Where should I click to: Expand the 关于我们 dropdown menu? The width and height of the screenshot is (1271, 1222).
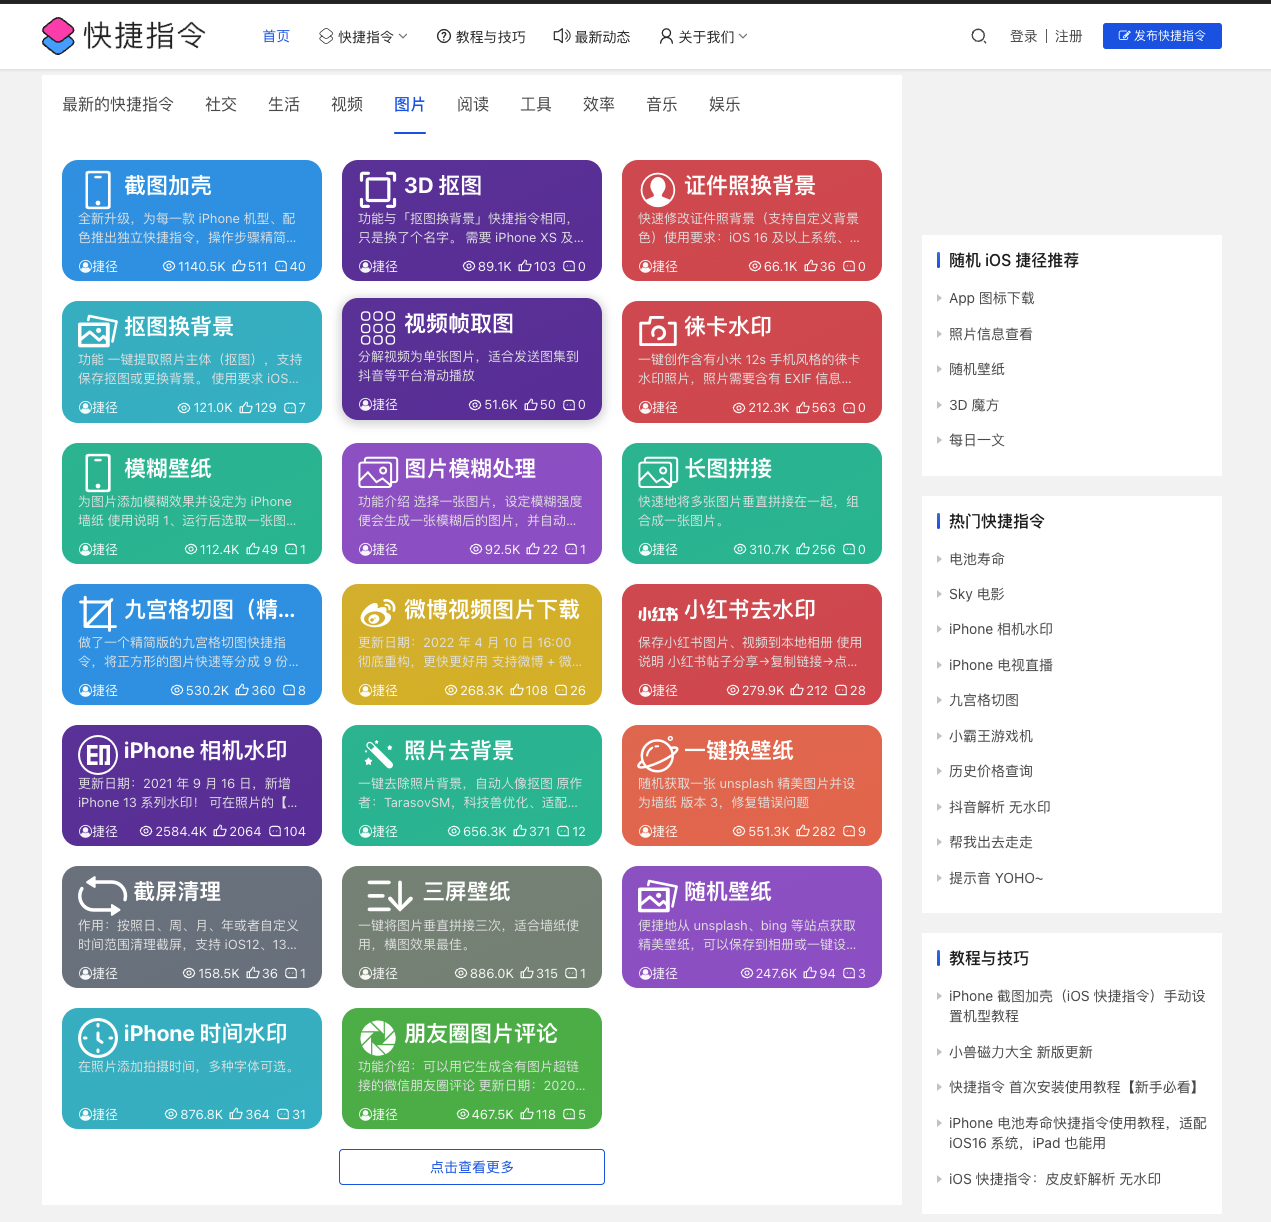click(x=703, y=36)
